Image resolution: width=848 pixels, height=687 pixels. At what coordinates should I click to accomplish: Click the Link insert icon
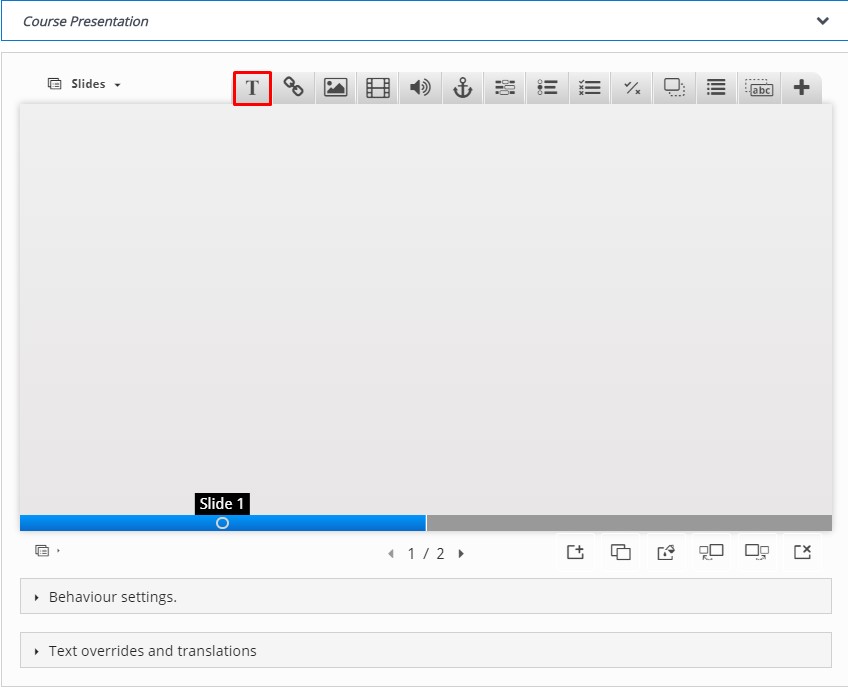coord(294,88)
